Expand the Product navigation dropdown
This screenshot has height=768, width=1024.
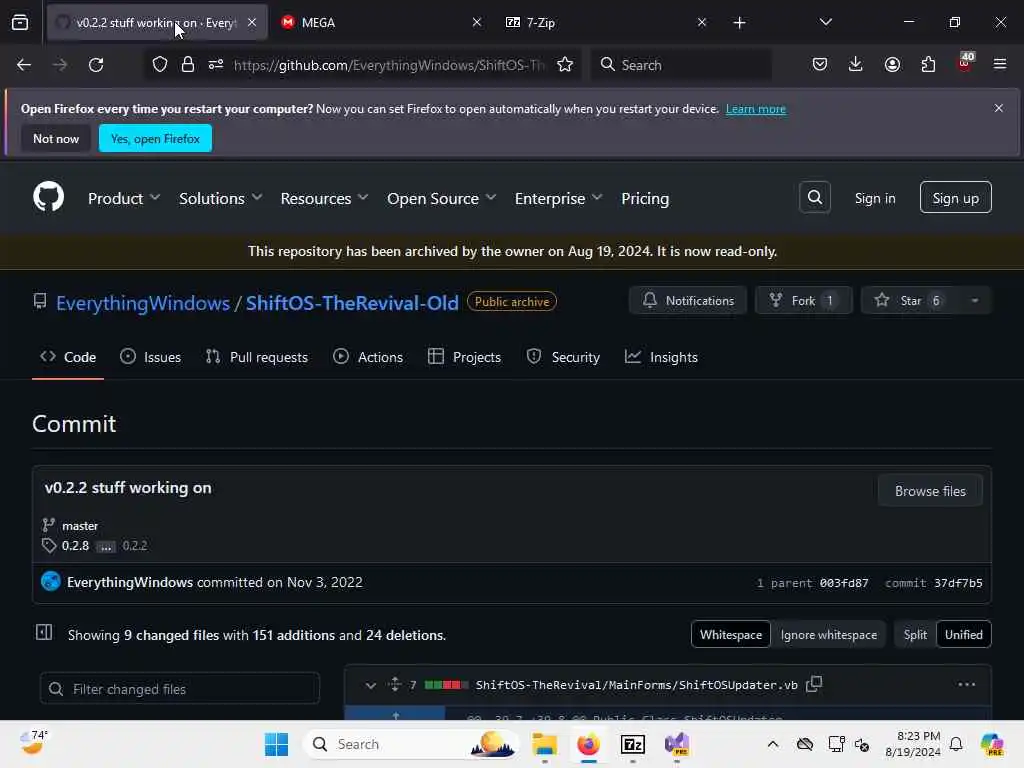(124, 198)
